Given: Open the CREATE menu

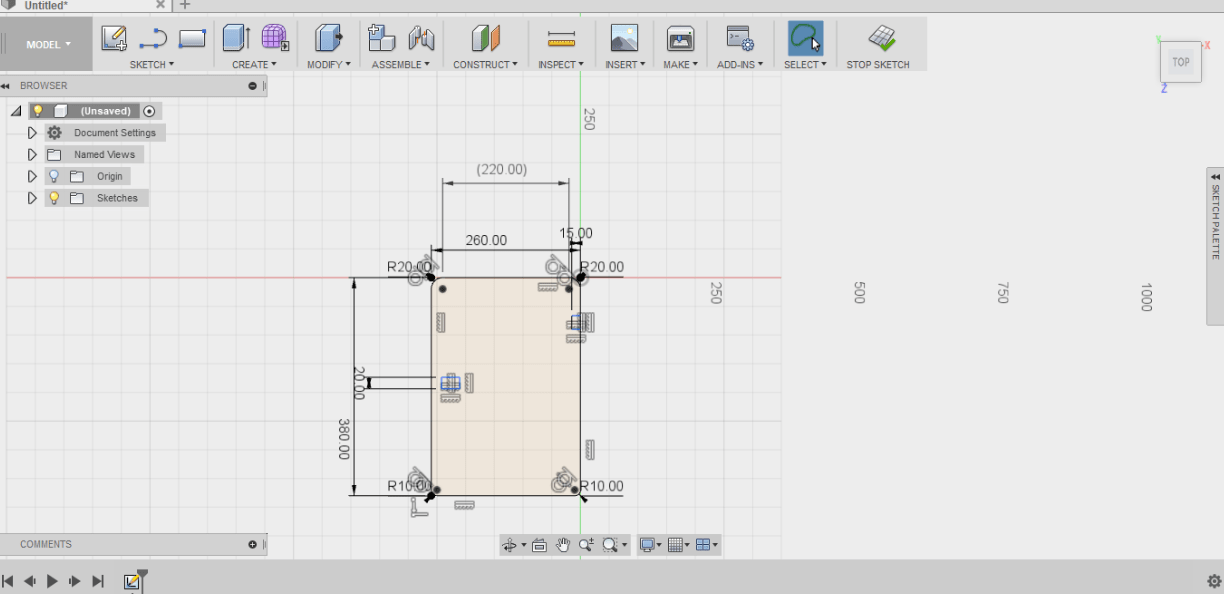Looking at the screenshot, I should pyautogui.click(x=254, y=64).
